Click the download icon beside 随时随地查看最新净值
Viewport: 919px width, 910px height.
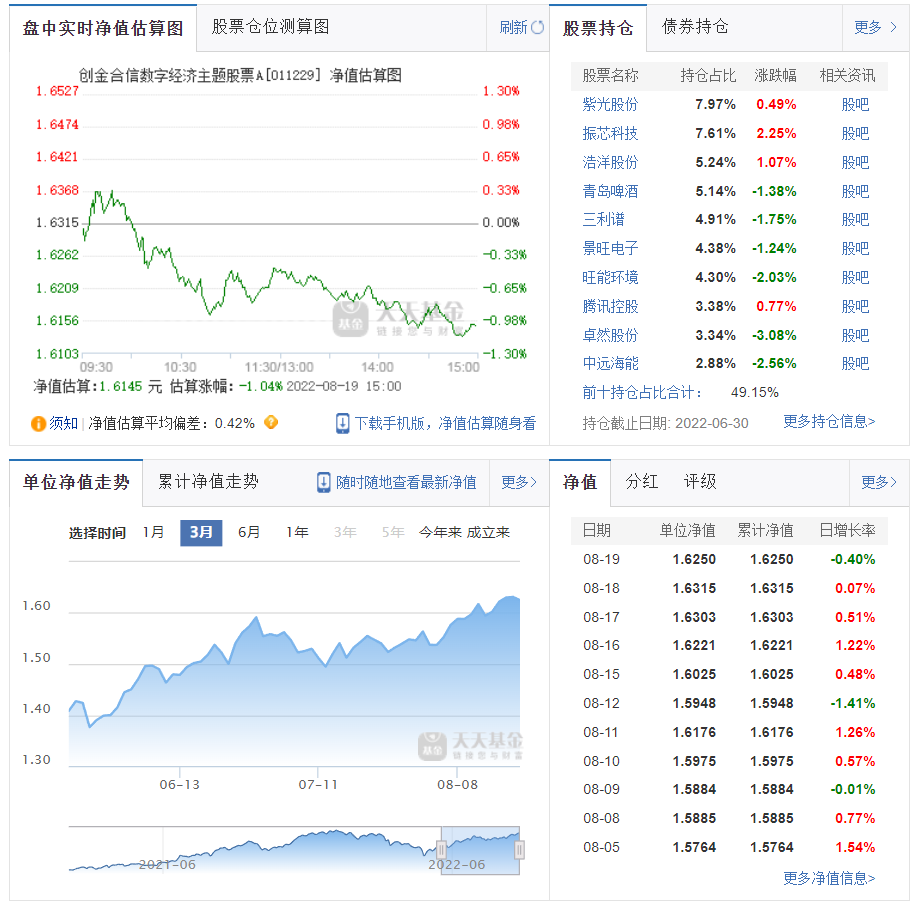(x=322, y=482)
